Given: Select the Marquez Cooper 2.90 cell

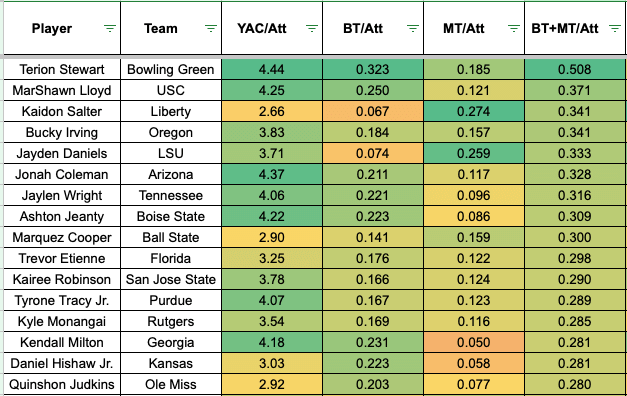Looking at the screenshot, I should pyautogui.click(x=272, y=237).
